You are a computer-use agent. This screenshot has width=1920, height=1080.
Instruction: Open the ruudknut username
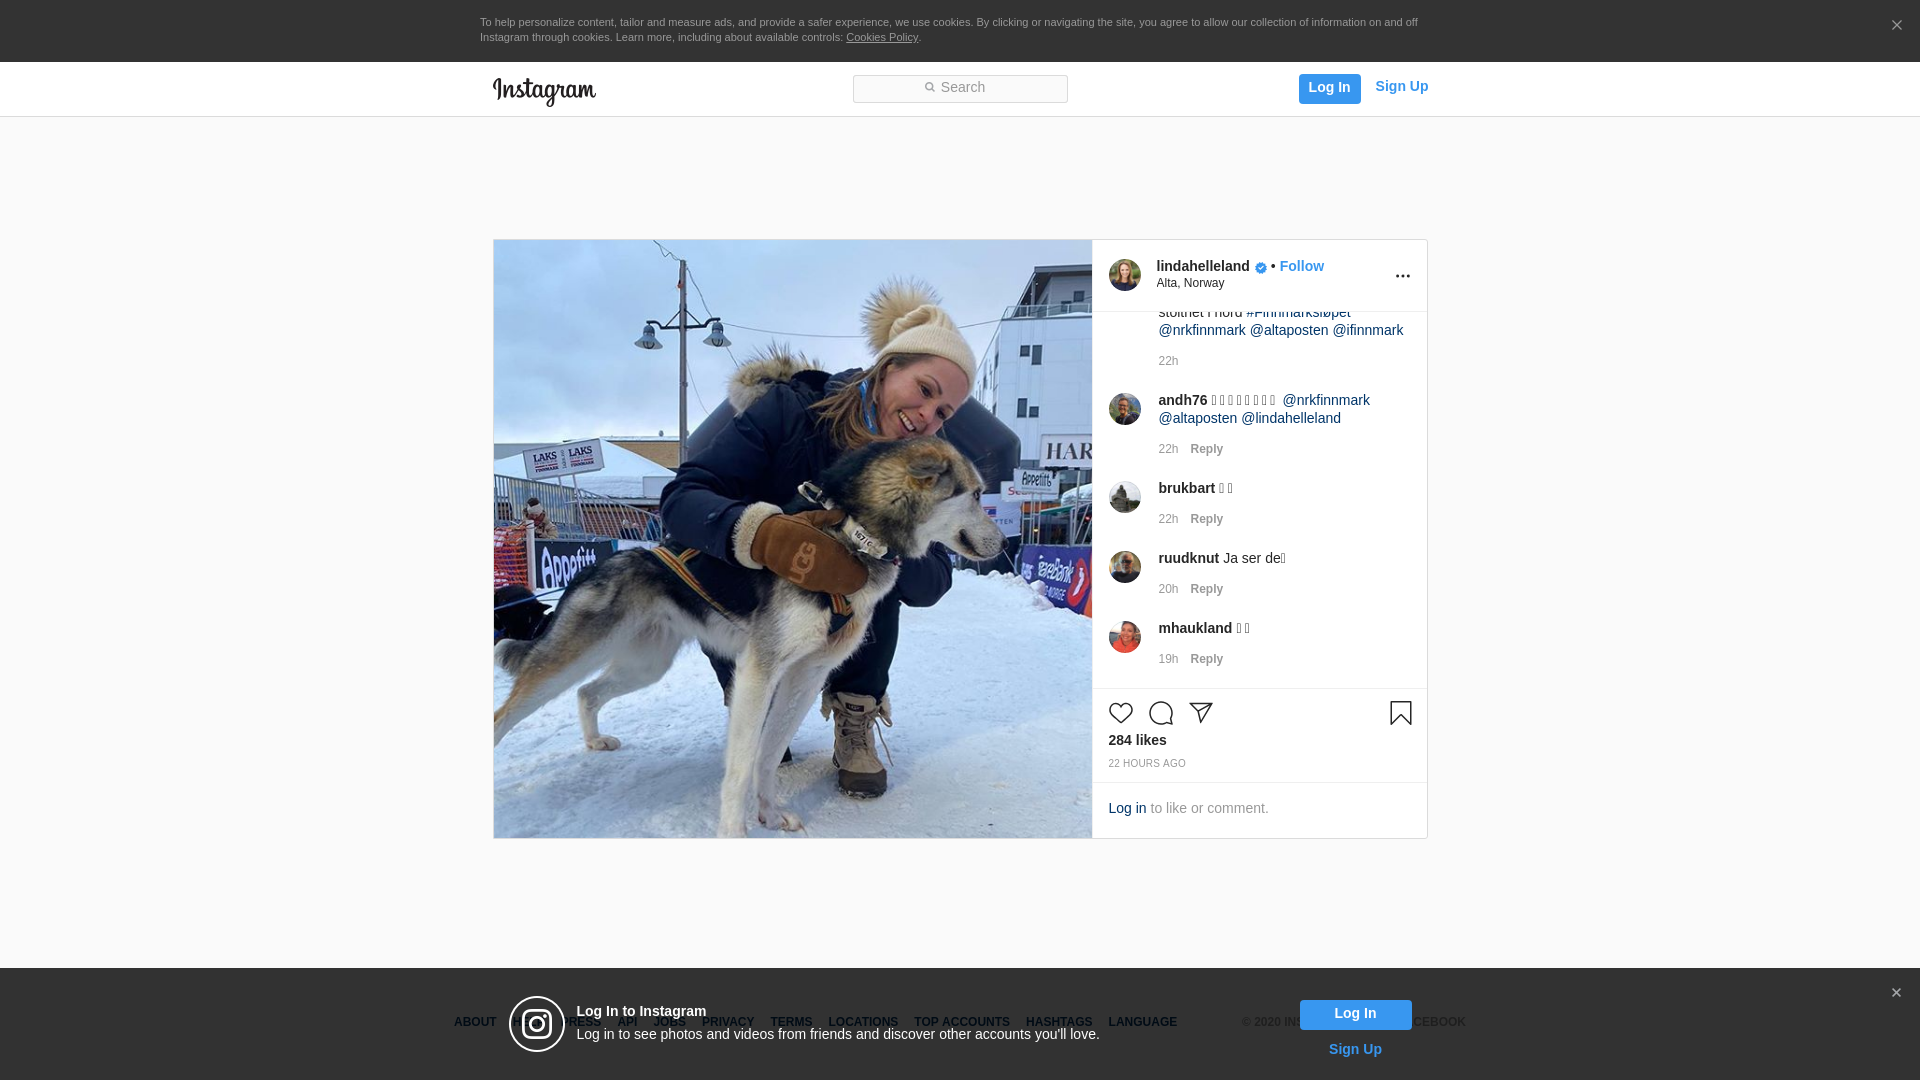(1189, 558)
